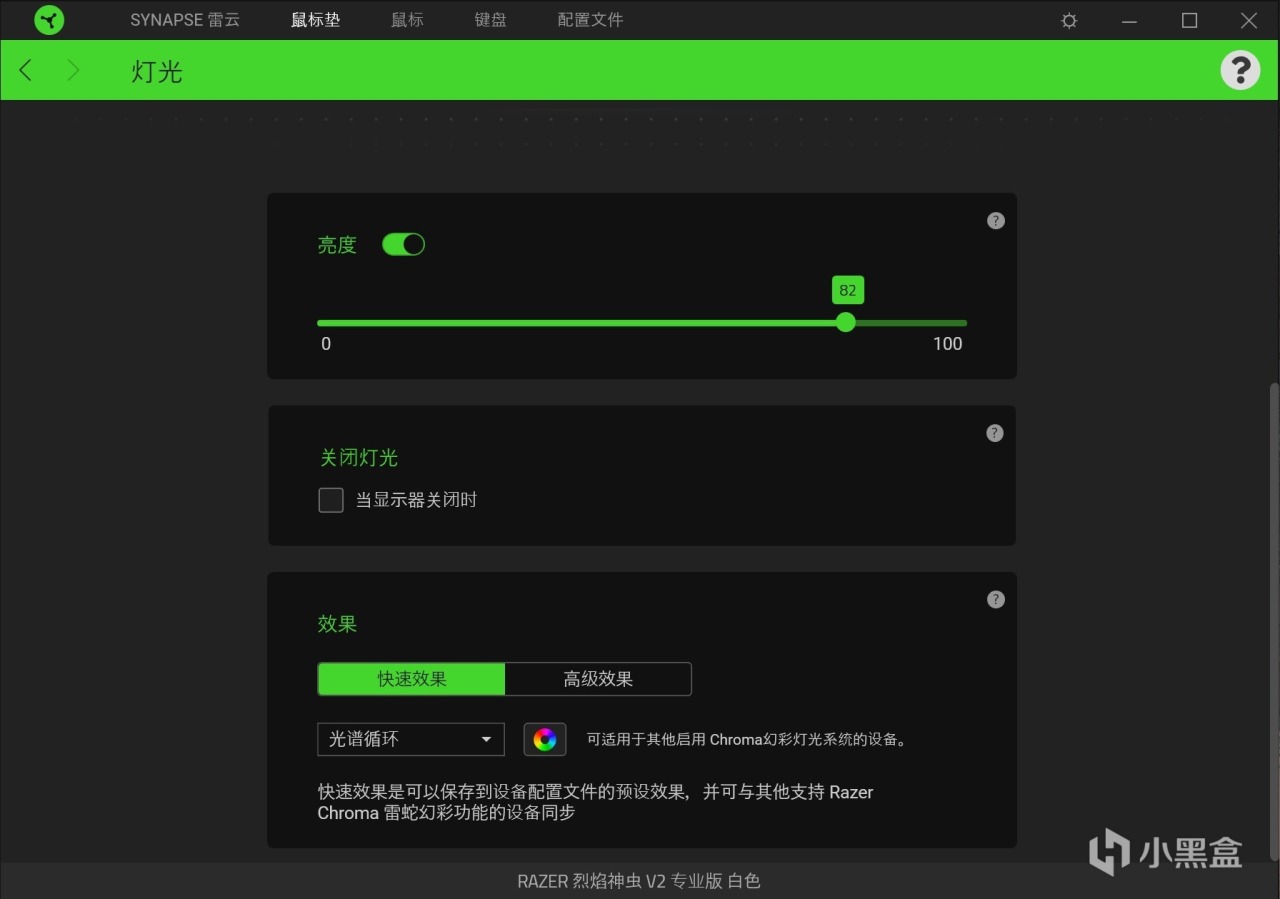Viewport: 1280px width, 899px height.
Task: Show help for the 效果 panel
Action: pos(996,600)
